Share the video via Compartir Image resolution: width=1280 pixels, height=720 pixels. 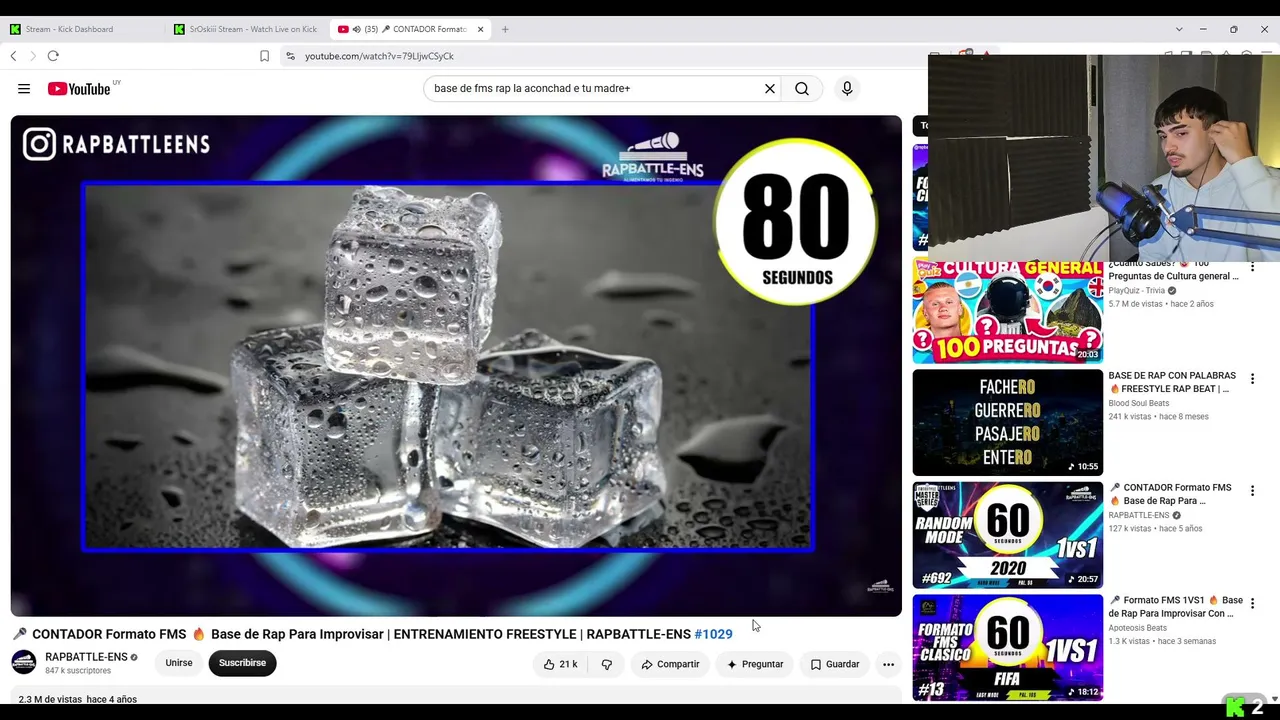670,664
